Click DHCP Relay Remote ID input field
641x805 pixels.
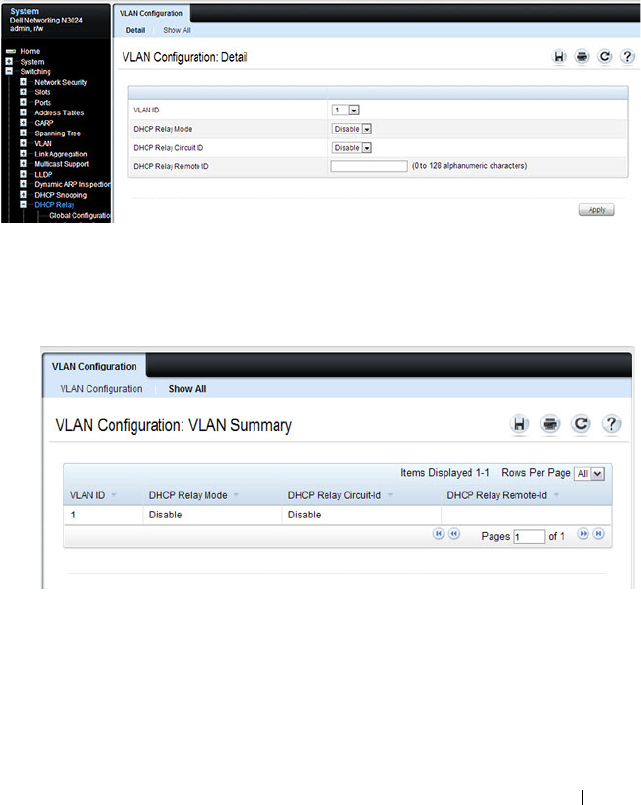(369, 166)
